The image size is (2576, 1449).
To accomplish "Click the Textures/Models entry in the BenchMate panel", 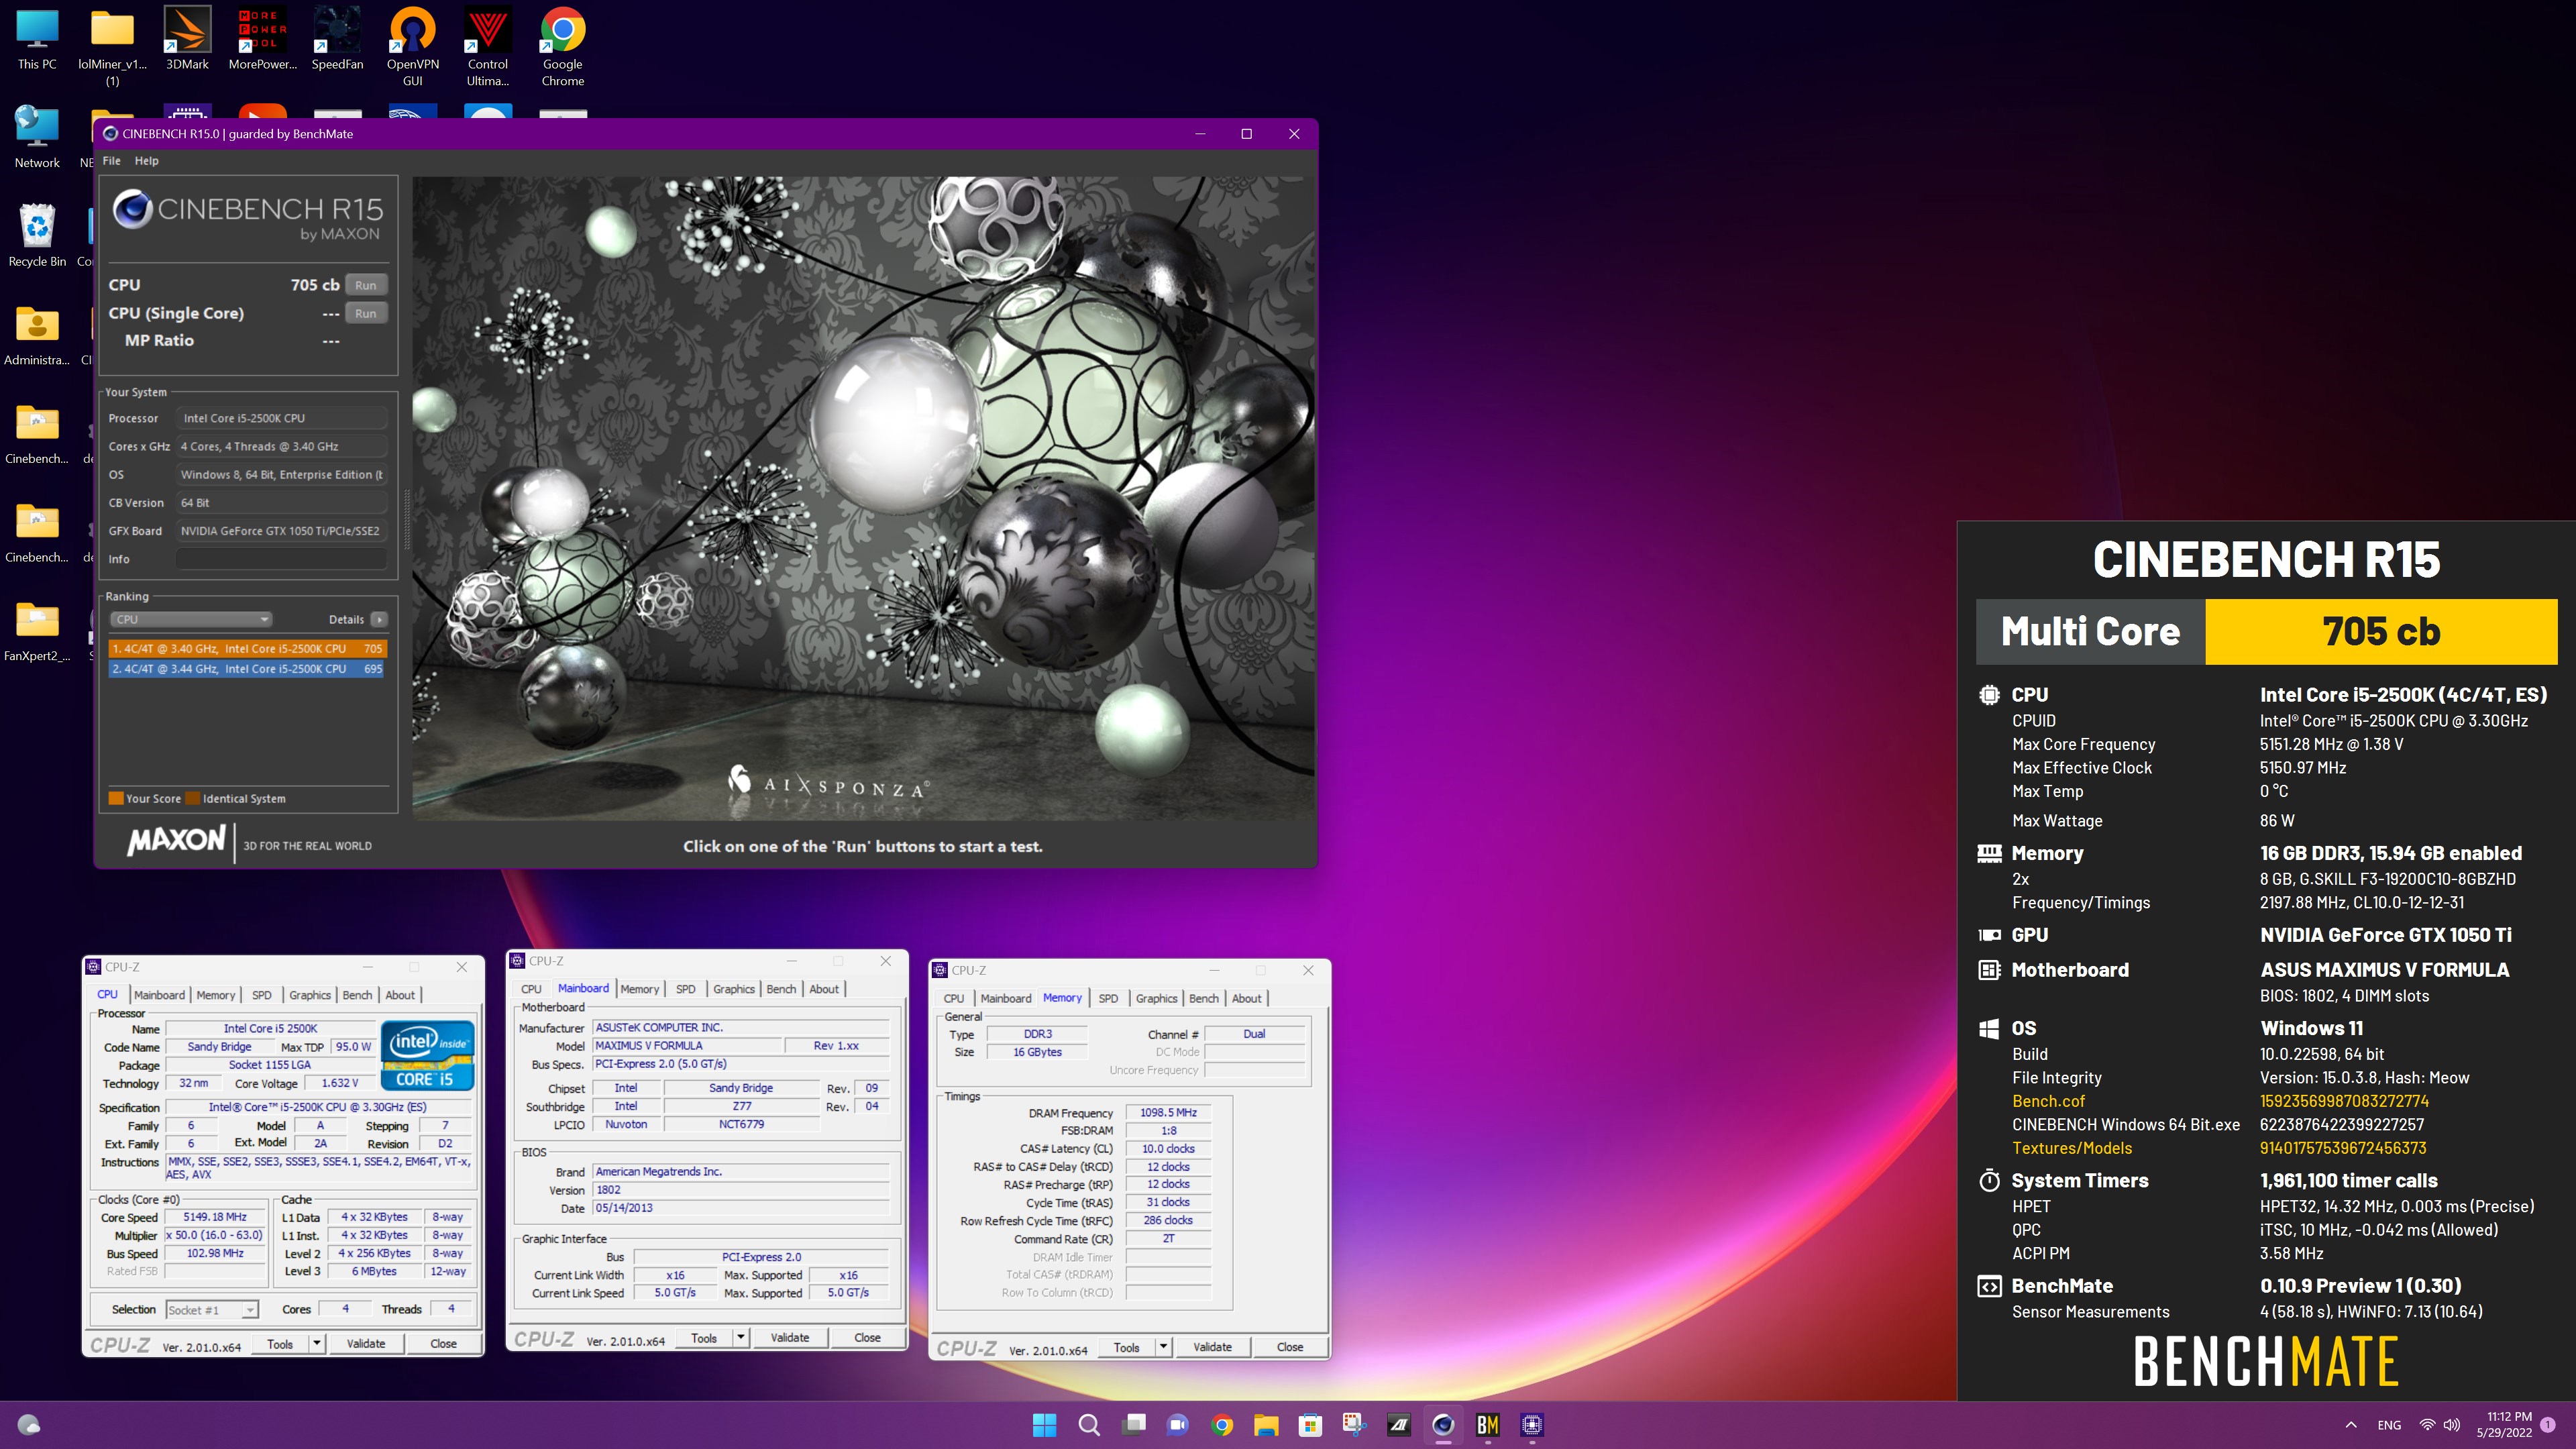I will tap(2071, 1148).
